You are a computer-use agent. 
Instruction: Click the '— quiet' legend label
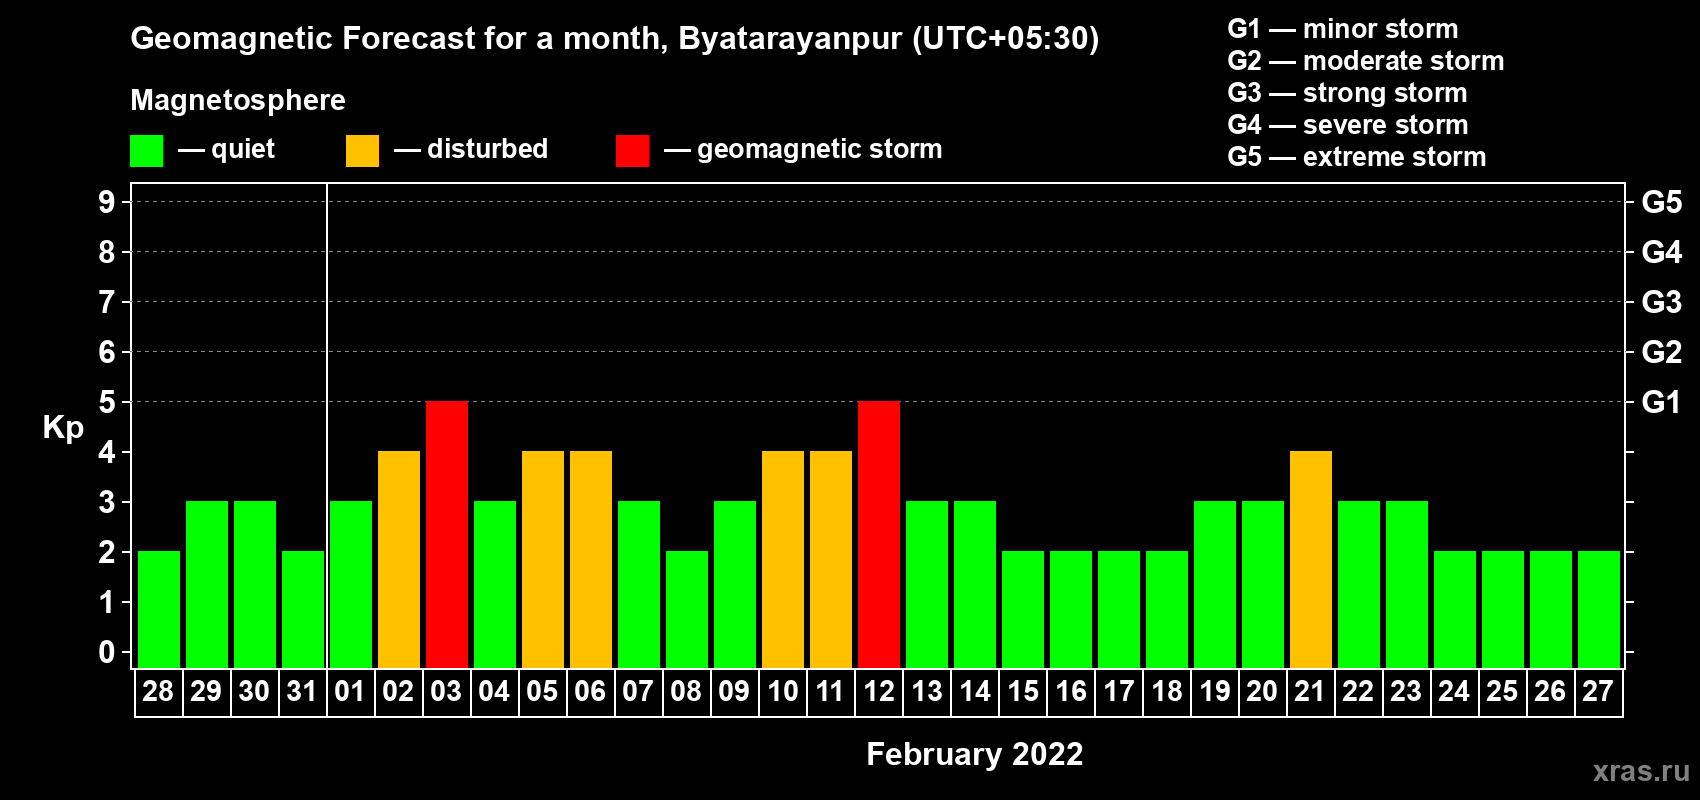[x=226, y=150]
